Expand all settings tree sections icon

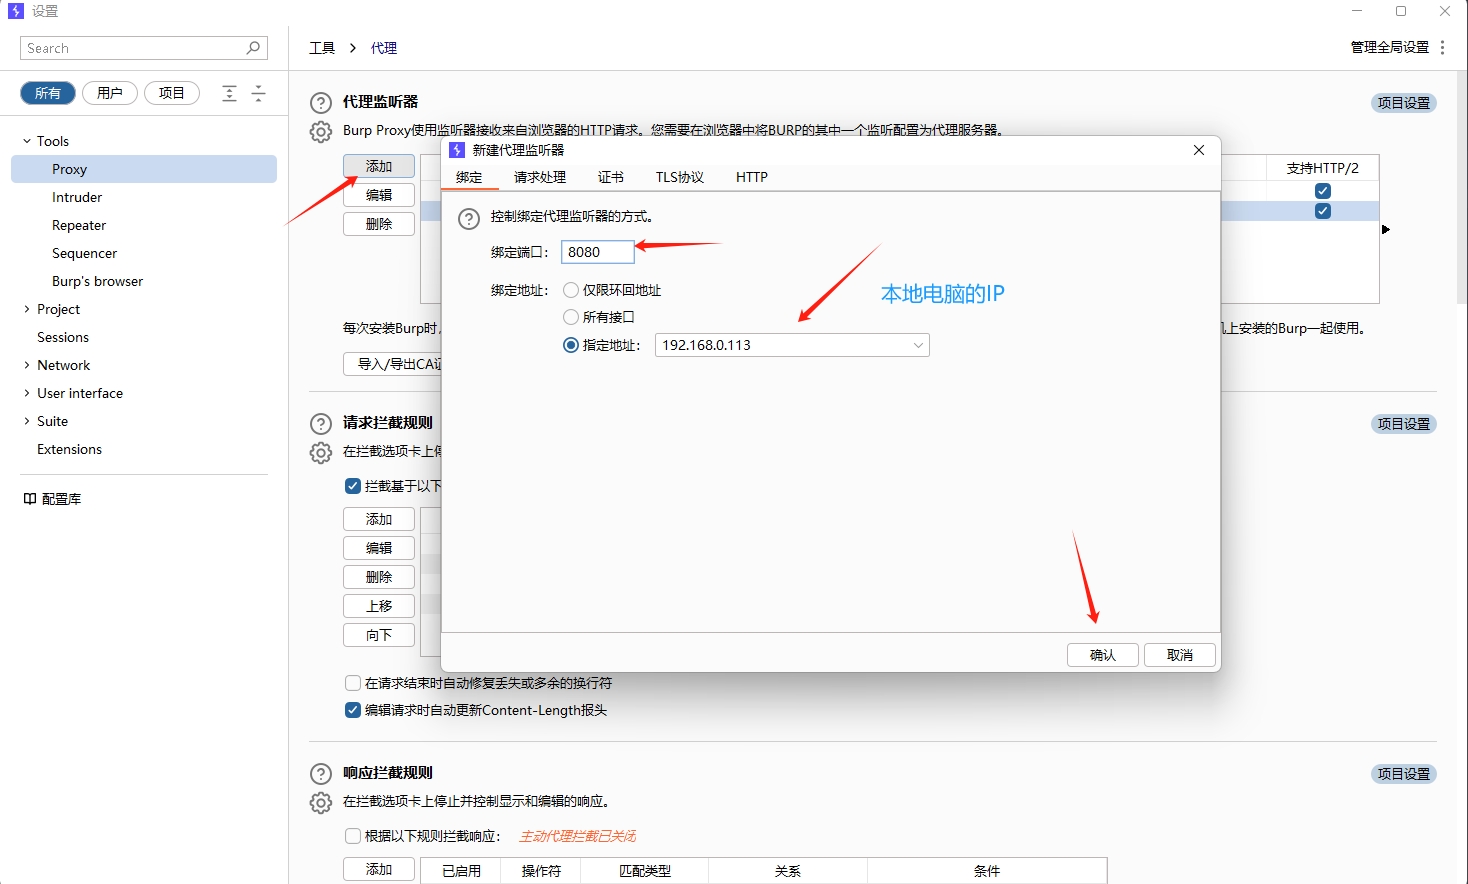click(229, 93)
